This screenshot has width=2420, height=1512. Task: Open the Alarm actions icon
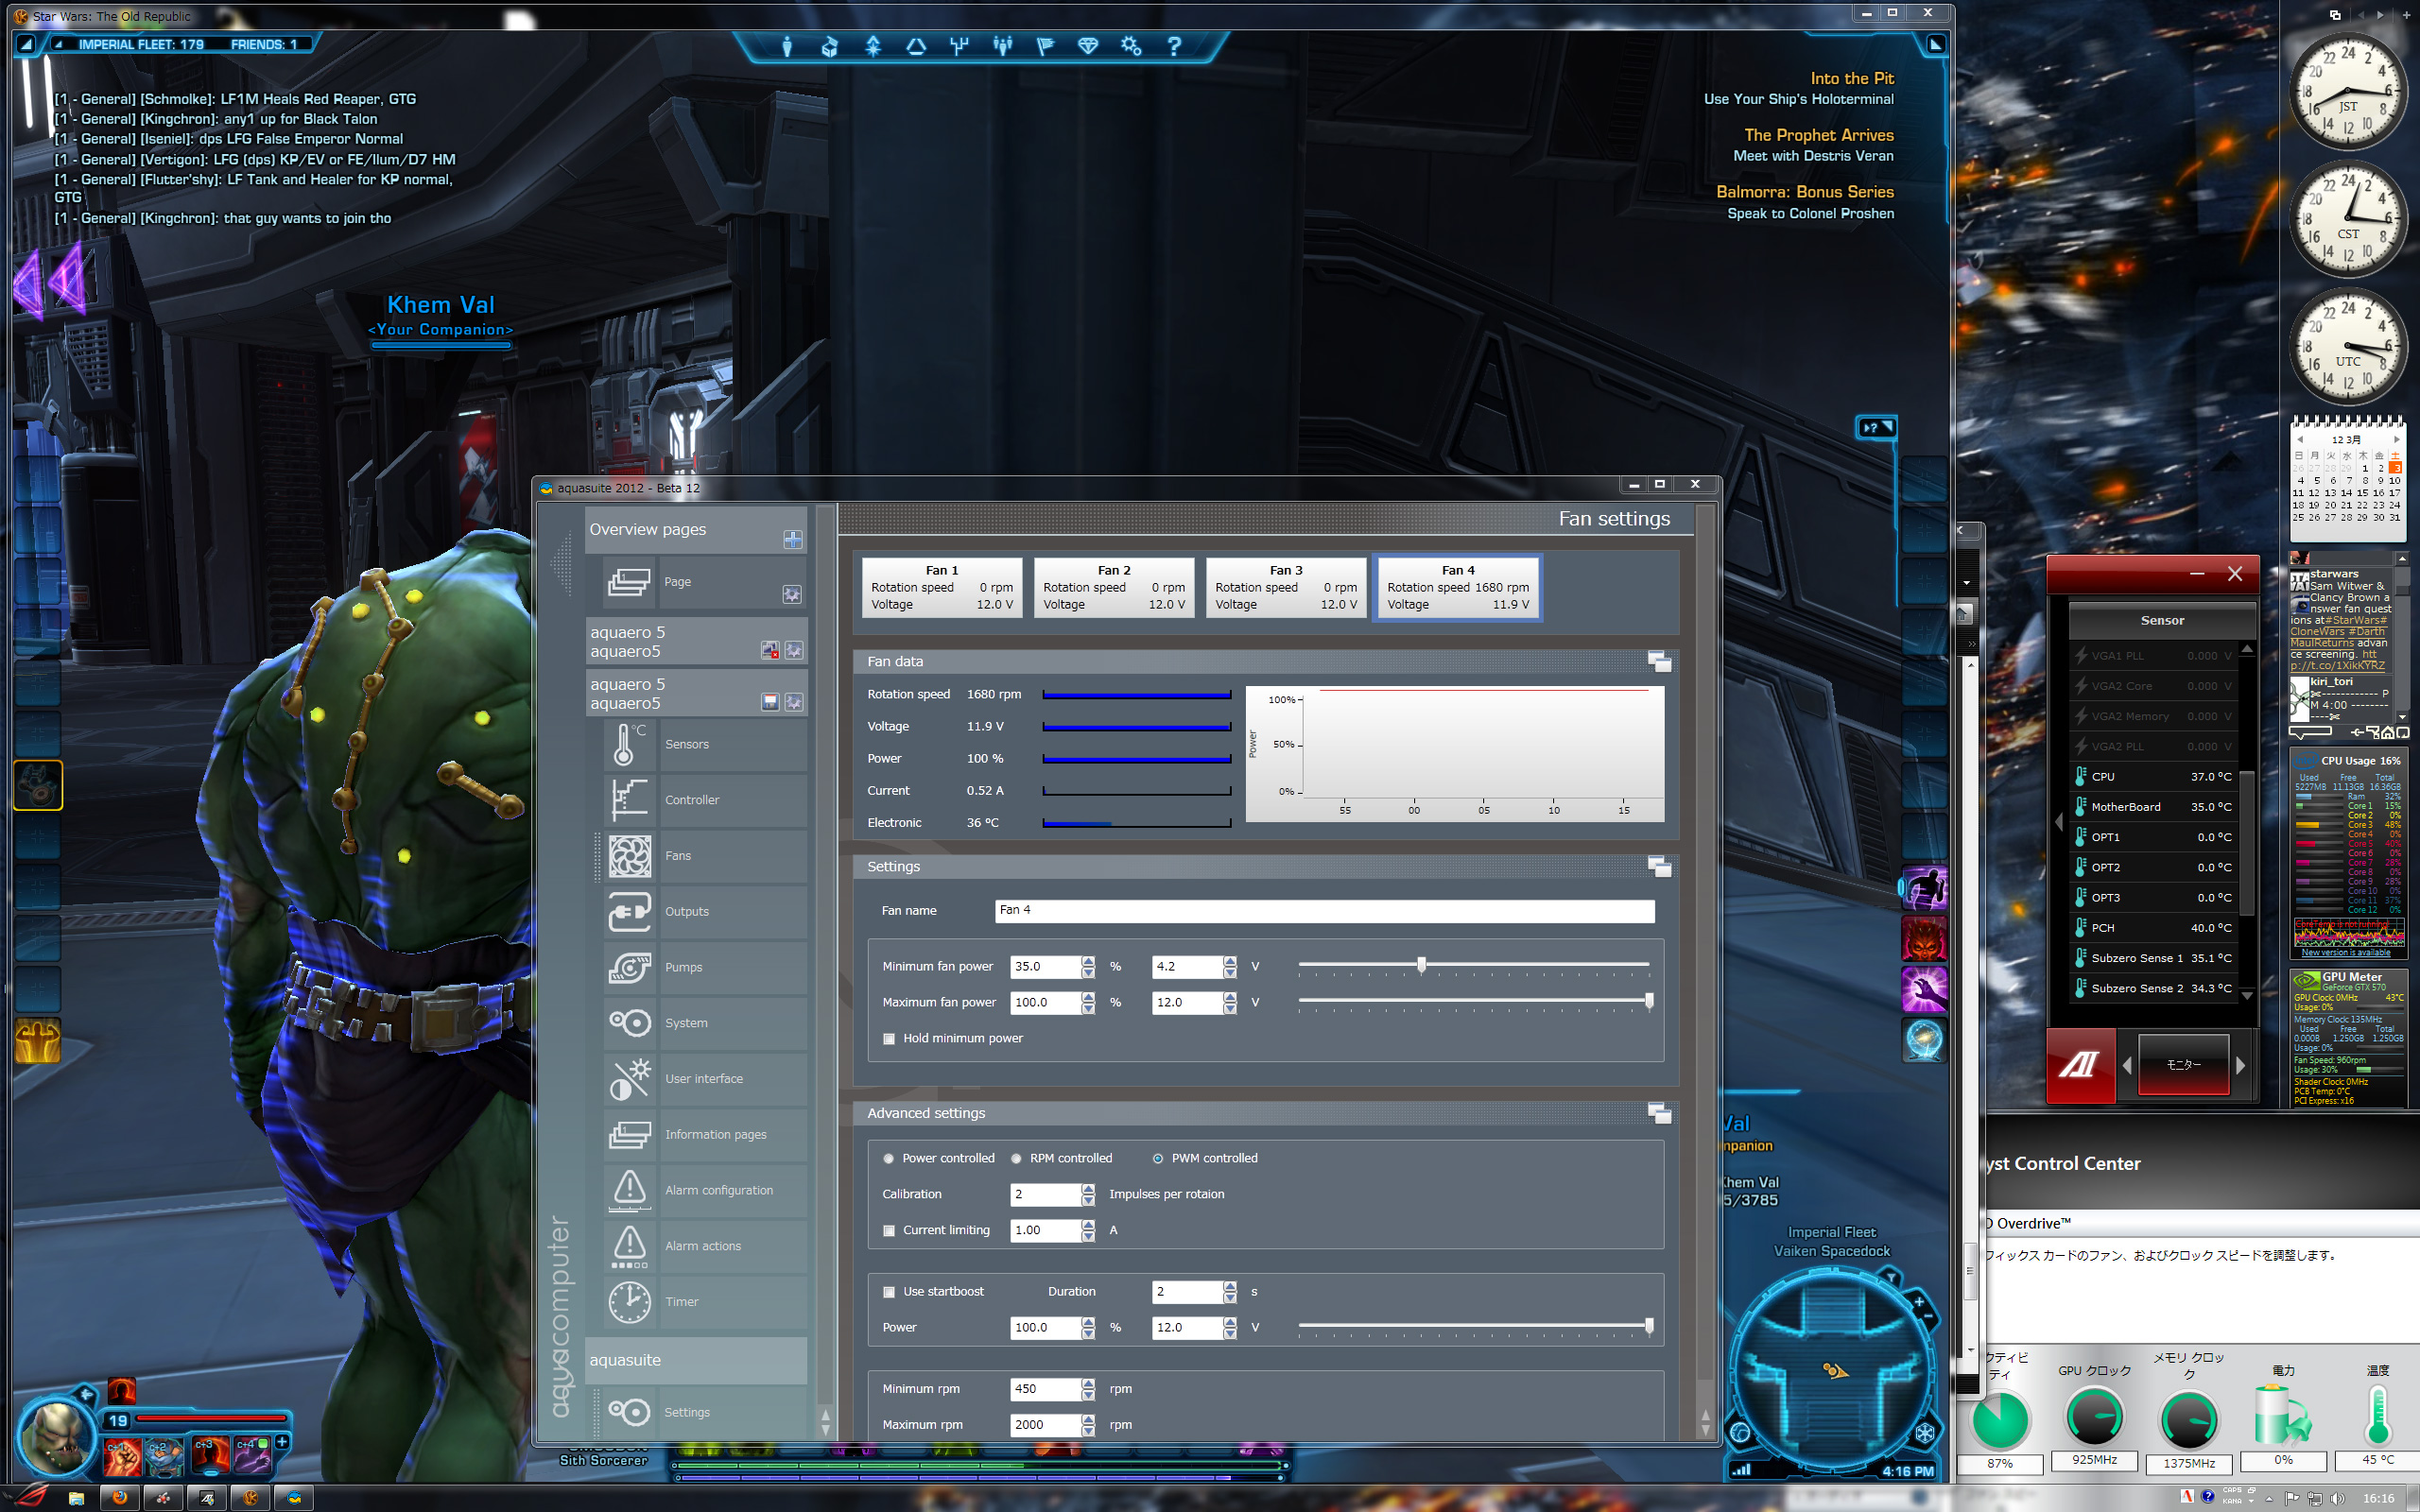[630, 1246]
